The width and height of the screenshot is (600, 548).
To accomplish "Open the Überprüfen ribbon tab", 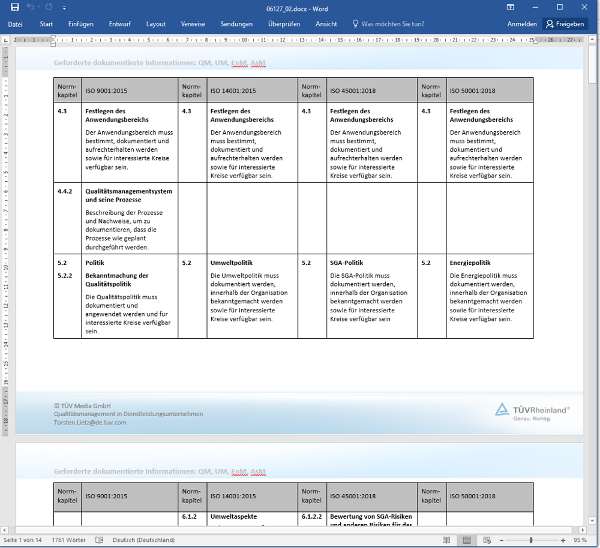I will (286, 23).
